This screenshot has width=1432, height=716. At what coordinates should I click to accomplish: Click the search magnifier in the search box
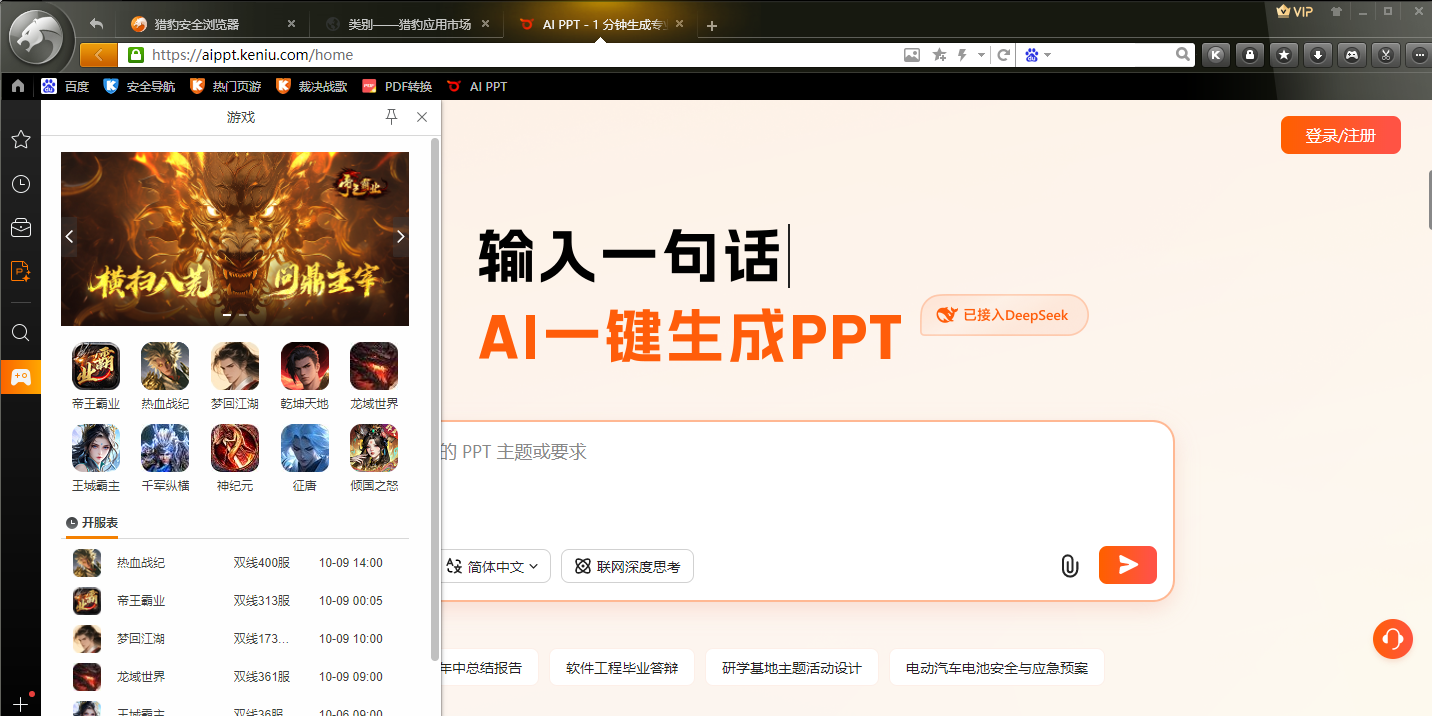pyautogui.click(x=1183, y=55)
